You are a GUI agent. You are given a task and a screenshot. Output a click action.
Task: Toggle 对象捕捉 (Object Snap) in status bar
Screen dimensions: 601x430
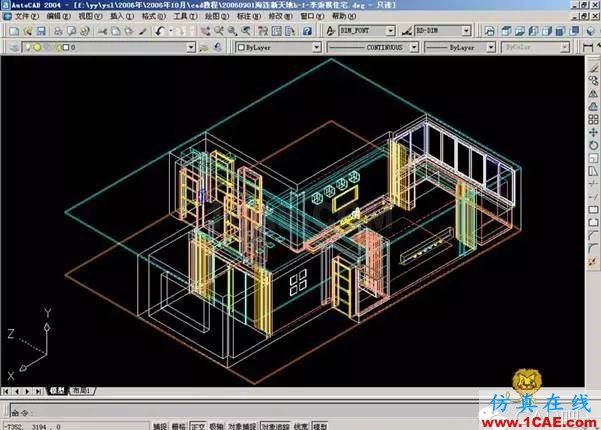(x=242, y=426)
